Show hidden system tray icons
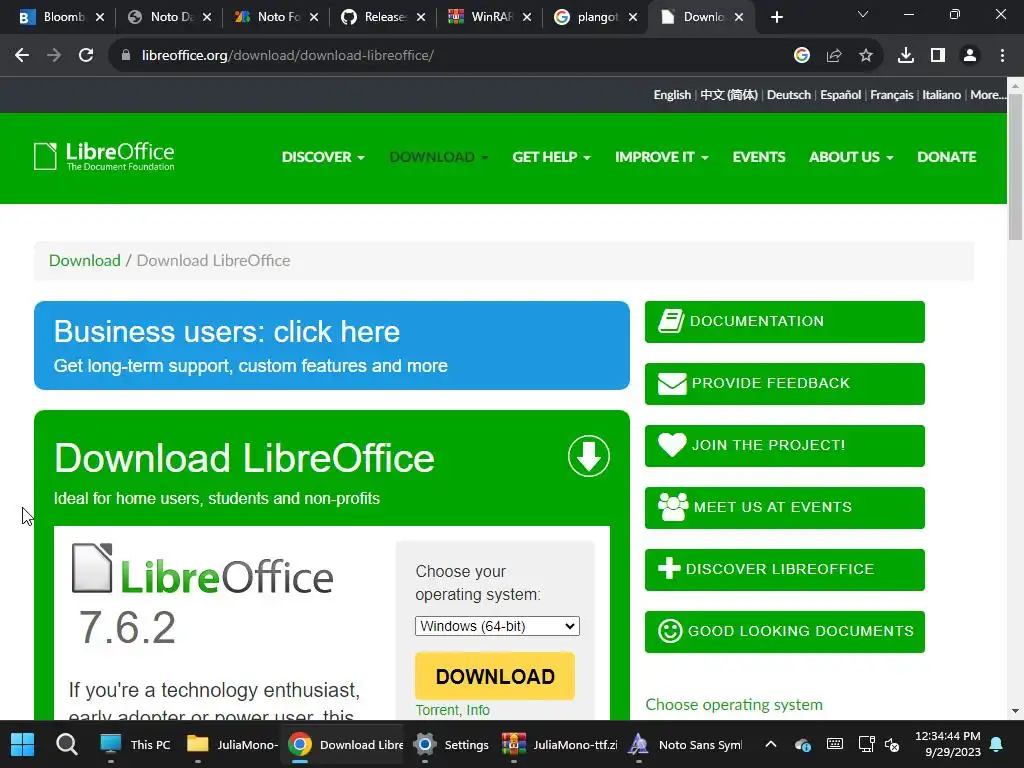Image resolution: width=1024 pixels, height=768 pixels. [x=771, y=744]
